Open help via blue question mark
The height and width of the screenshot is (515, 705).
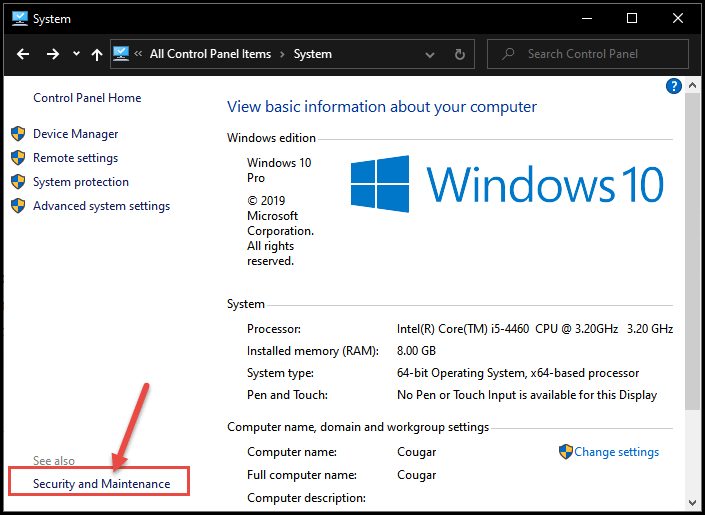[x=674, y=86]
